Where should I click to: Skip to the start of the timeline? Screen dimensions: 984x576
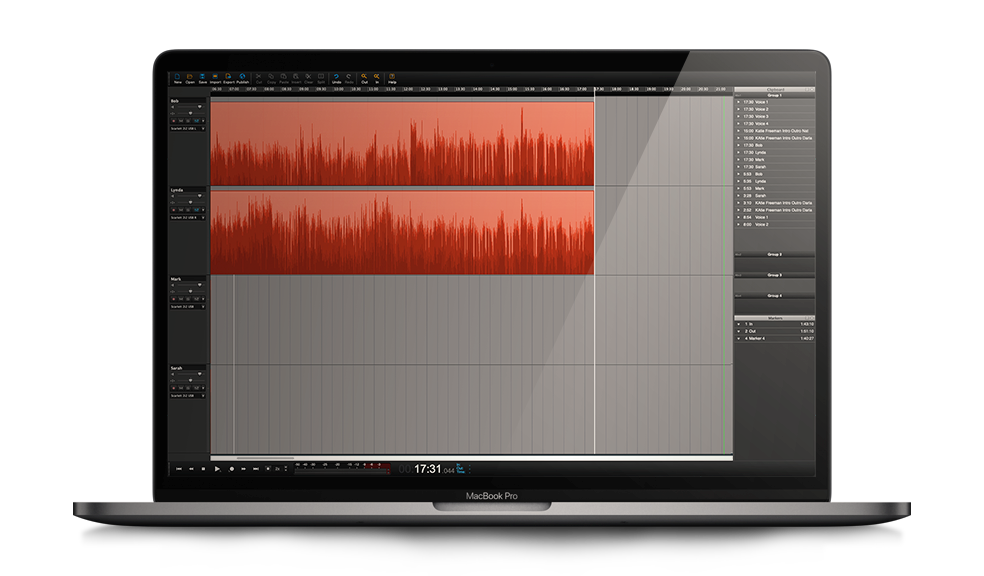[179, 469]
